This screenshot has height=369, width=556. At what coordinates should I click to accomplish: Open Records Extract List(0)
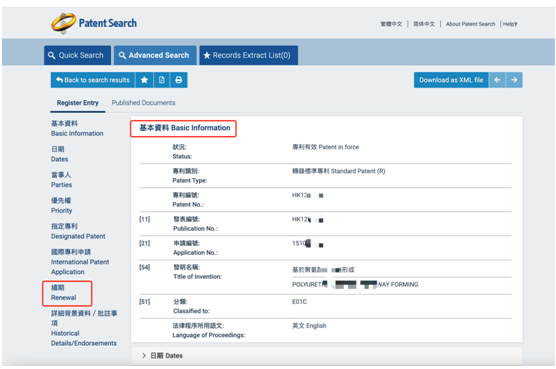coord(248,55)
